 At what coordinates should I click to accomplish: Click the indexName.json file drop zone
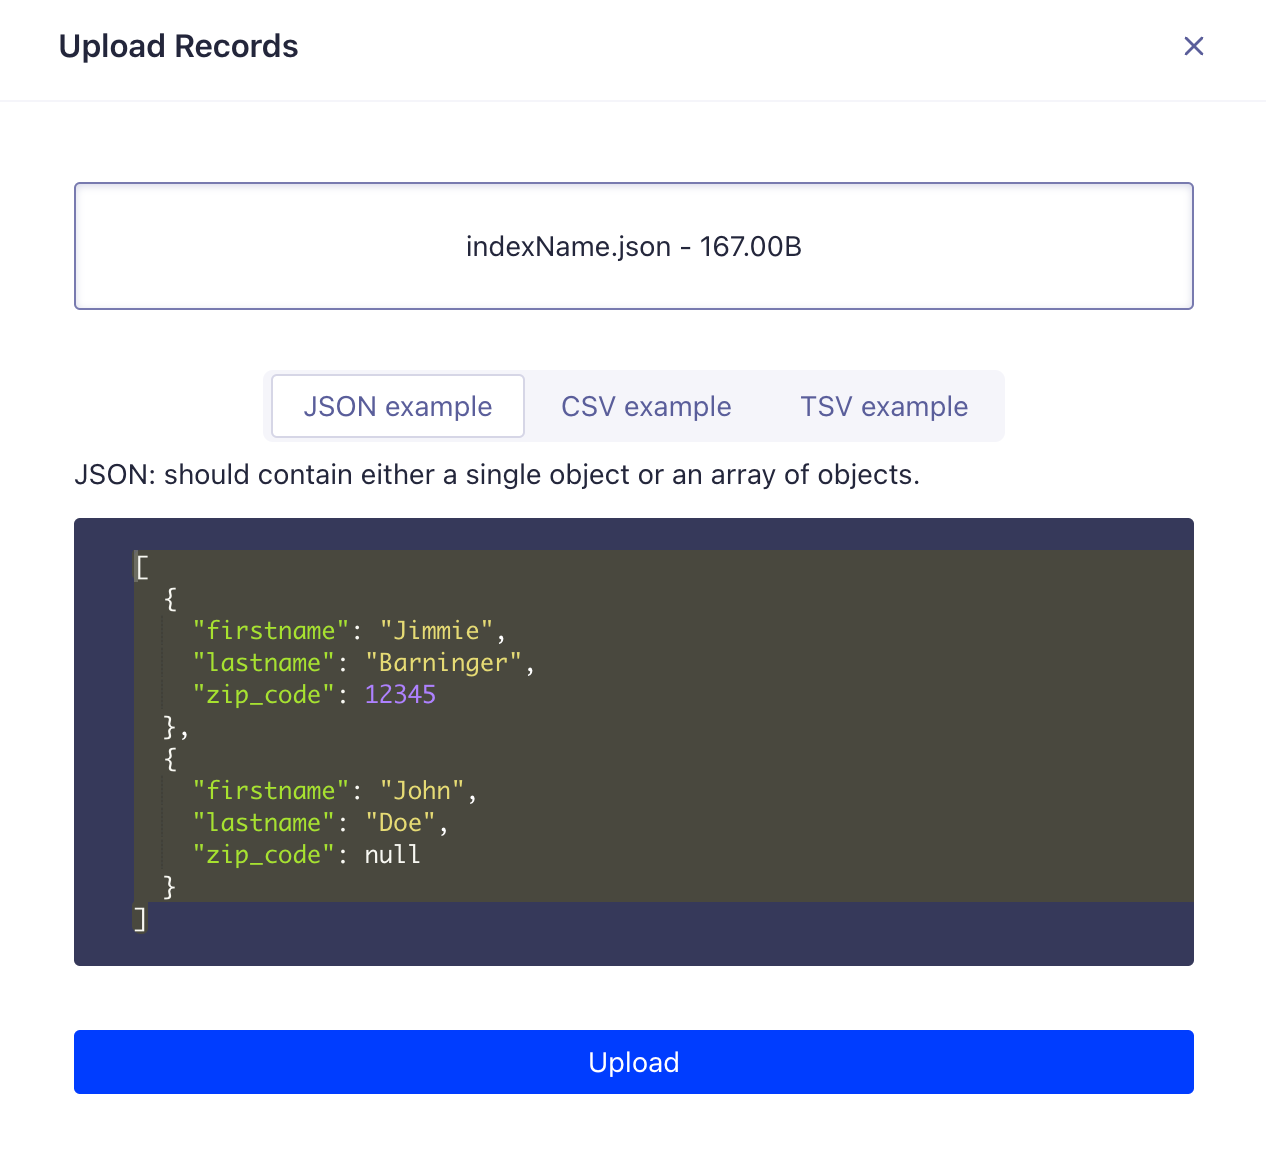[x=633, y=246]
